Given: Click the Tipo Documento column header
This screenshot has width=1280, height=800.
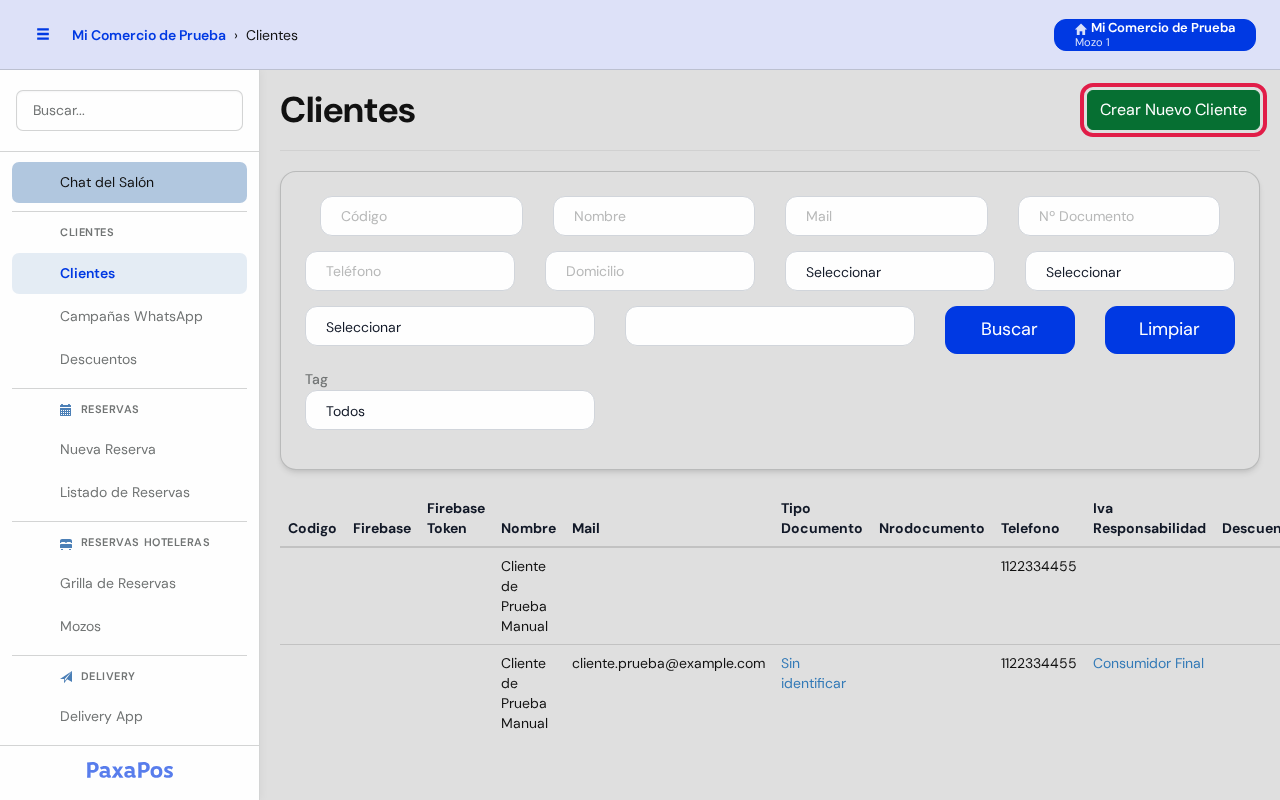Looking at the screenshot, I should click(822, 518).
